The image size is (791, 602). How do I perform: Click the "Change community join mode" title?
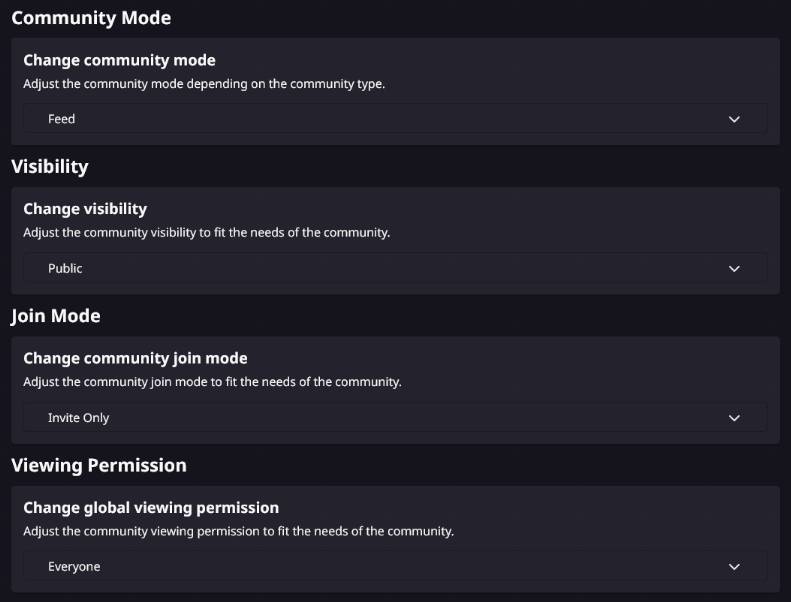click(x=135, y=358)
